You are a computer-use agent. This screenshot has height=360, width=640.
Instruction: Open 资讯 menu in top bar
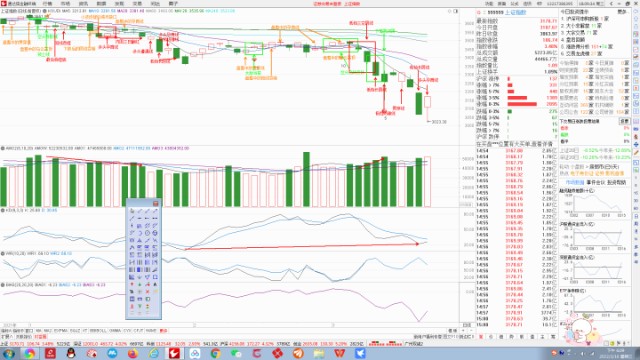[83, 3]
